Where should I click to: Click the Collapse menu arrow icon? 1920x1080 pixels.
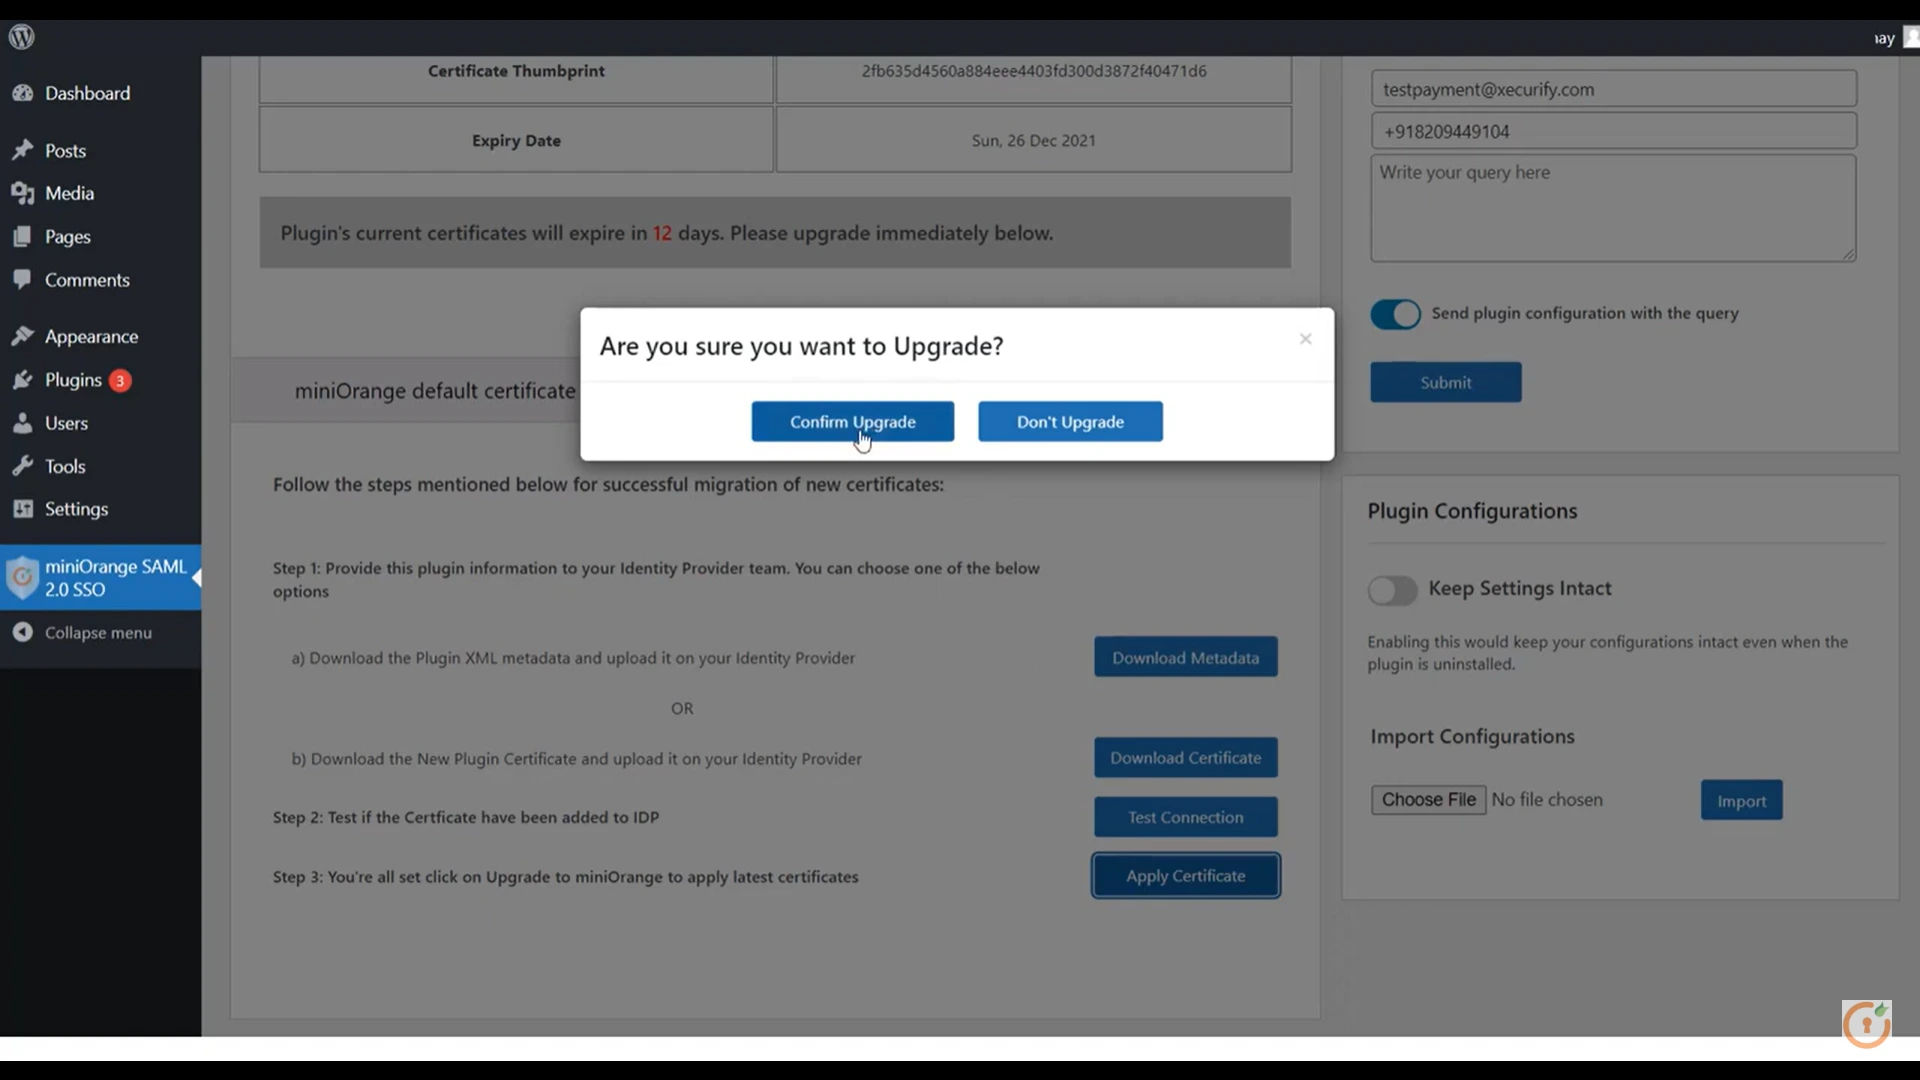point(22,632)
